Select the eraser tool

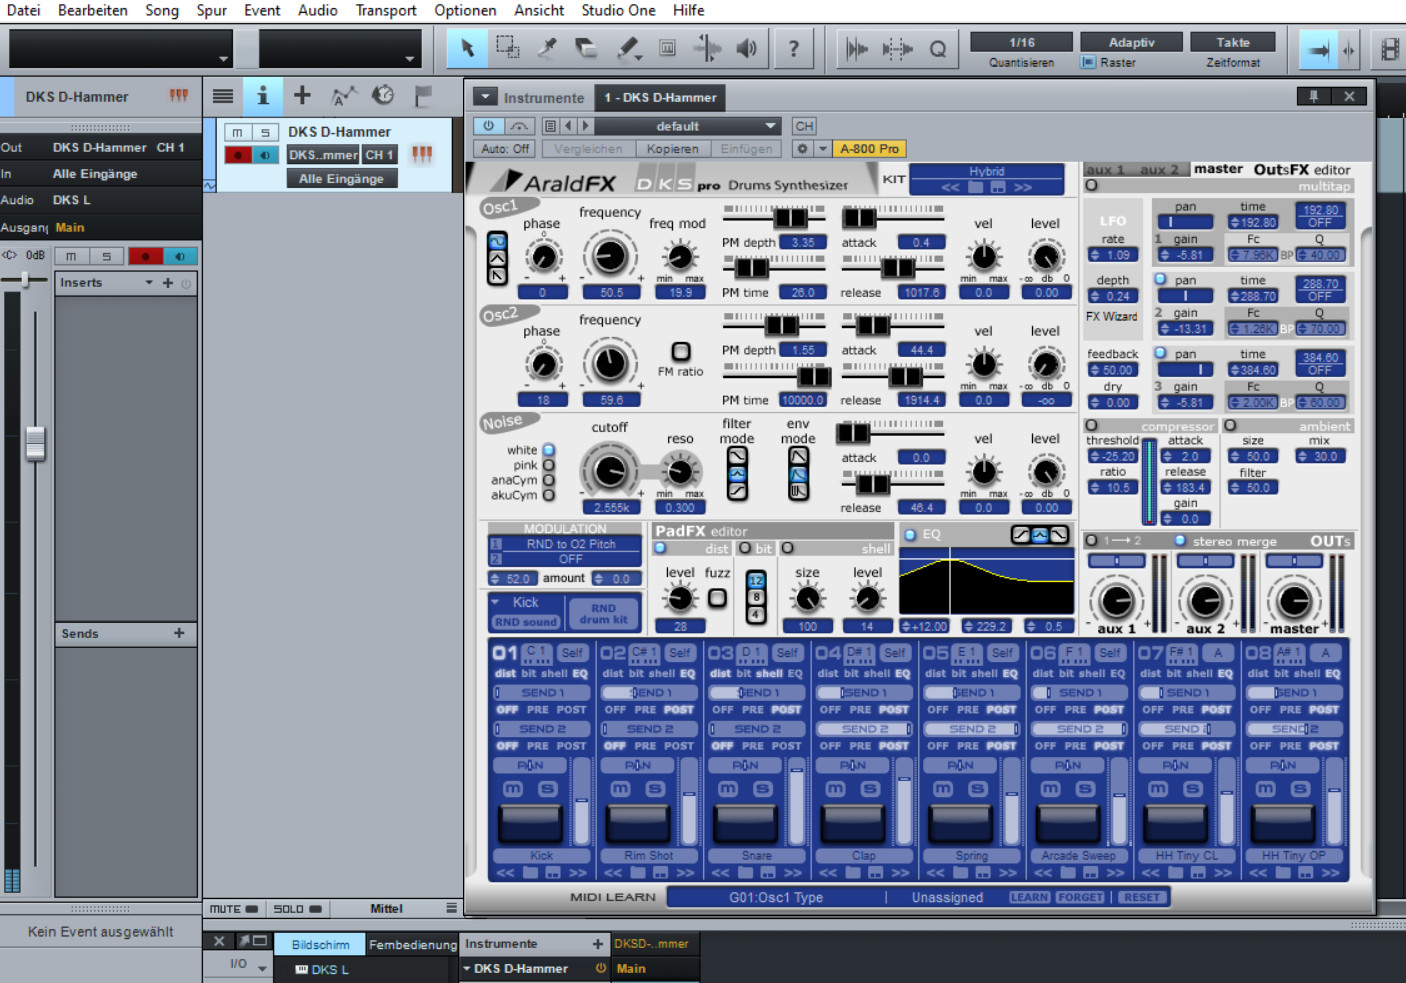(587, 48)
